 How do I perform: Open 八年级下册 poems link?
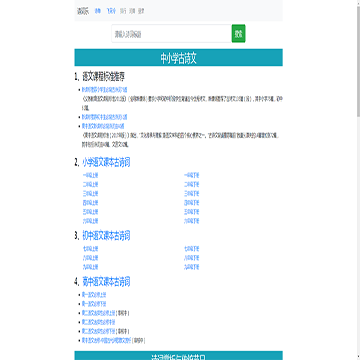click(192, 258)
